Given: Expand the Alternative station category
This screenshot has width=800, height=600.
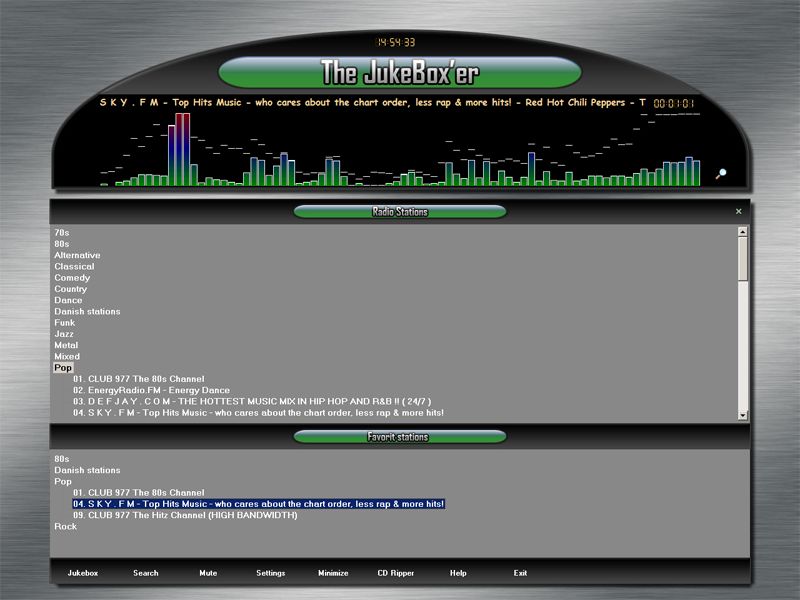Looking at the screenshot, I should [78, 255].
